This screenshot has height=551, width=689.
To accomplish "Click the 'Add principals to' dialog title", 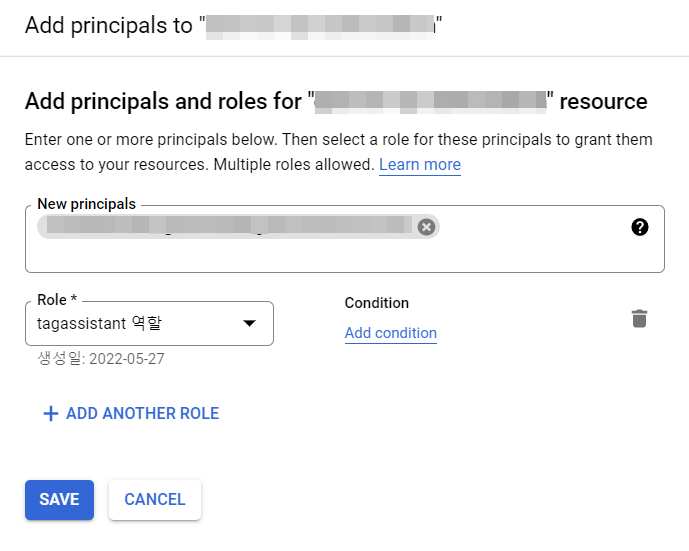I will (x=108, y=25).
